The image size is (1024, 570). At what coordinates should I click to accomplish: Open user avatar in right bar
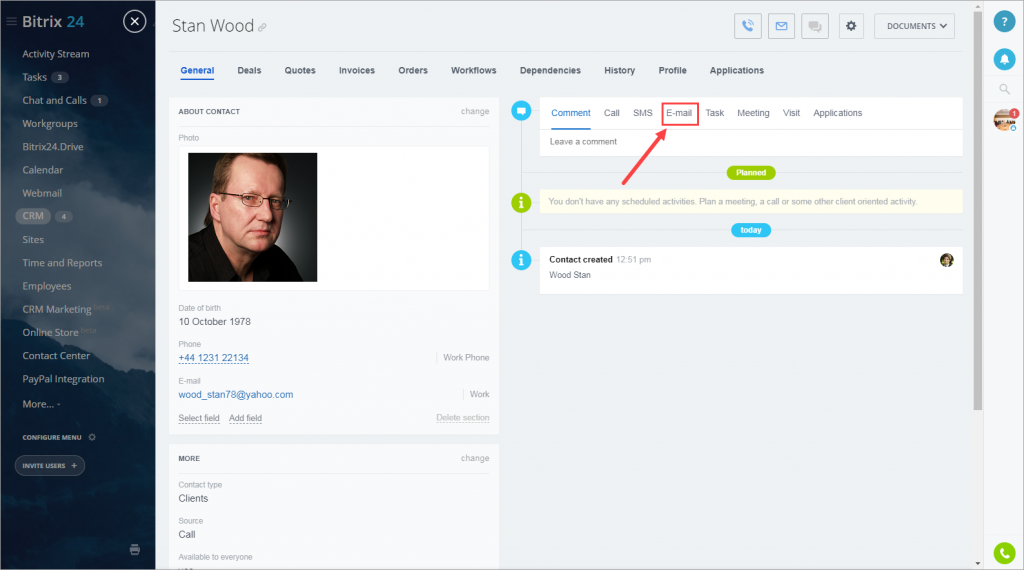1004,120
